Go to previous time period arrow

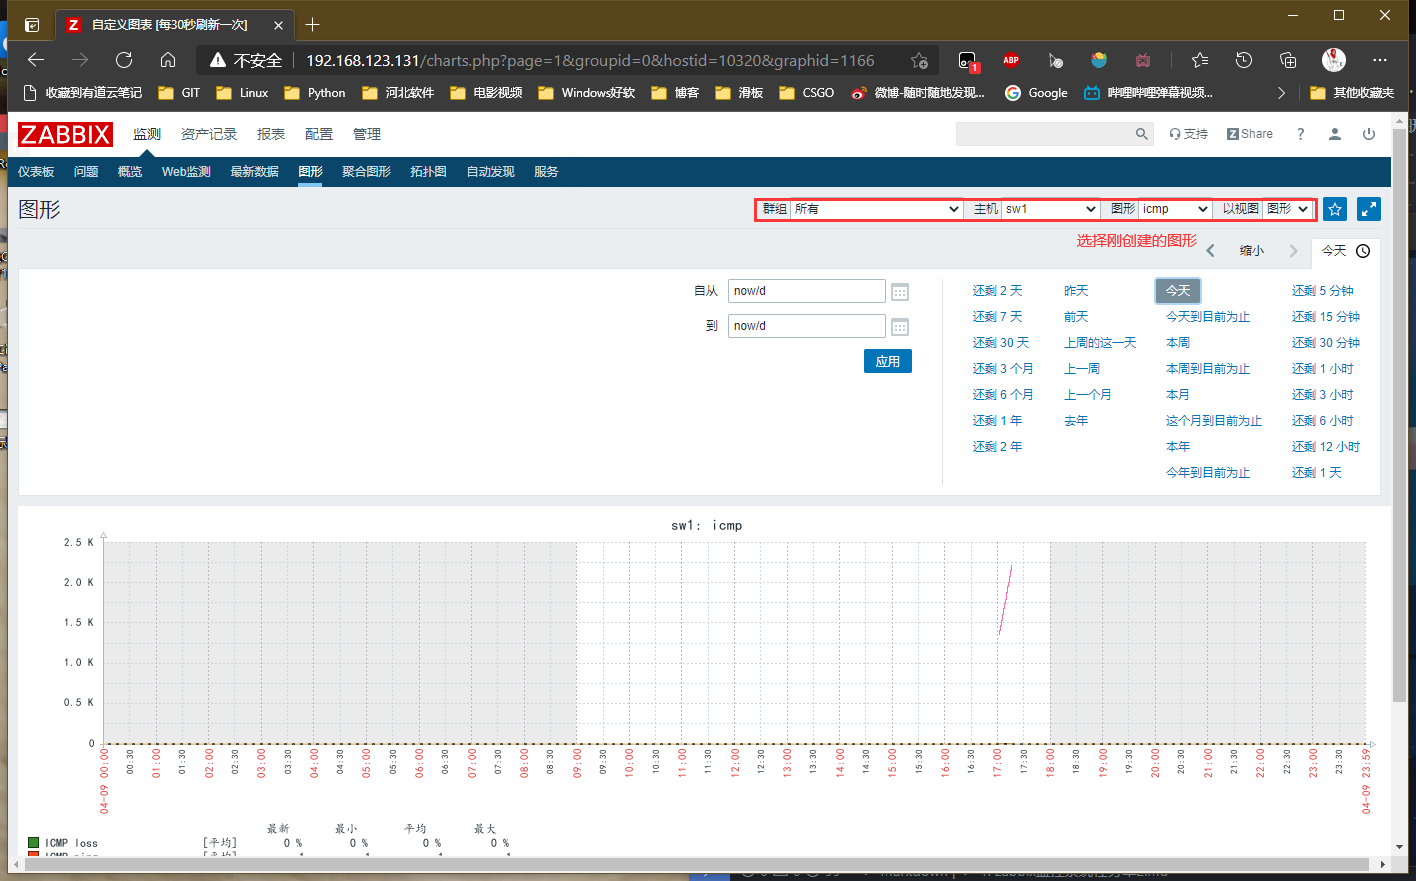click(1210, 251)
